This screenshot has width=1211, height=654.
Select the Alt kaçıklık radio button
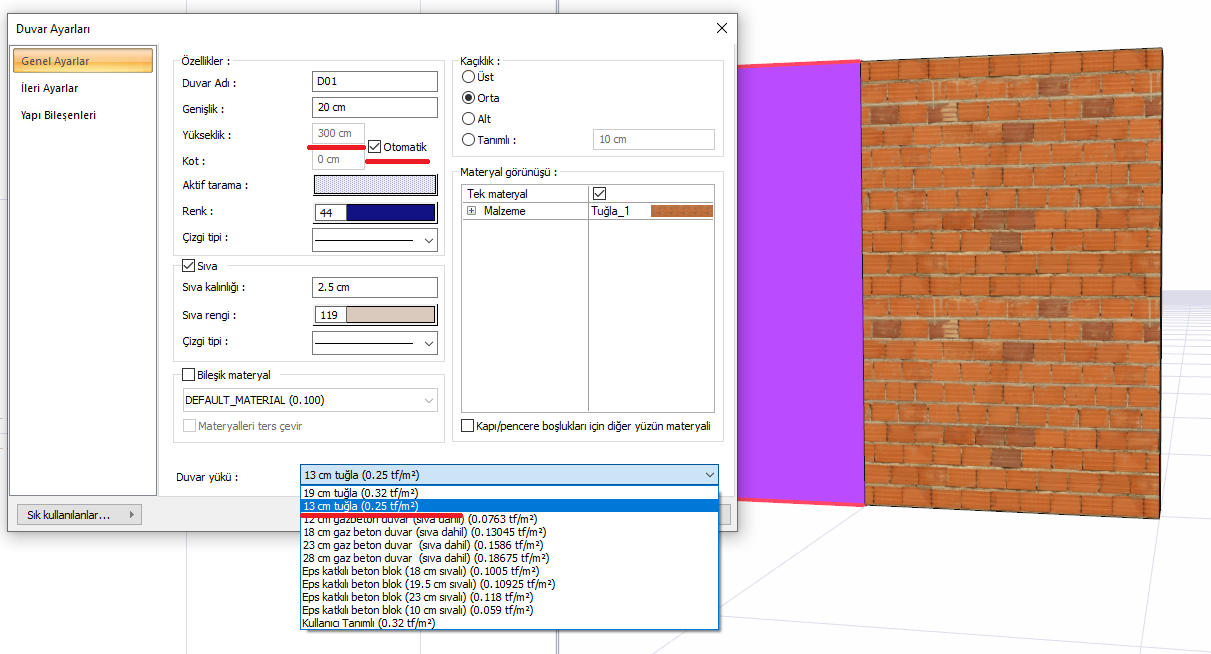(x=468, y=119)
